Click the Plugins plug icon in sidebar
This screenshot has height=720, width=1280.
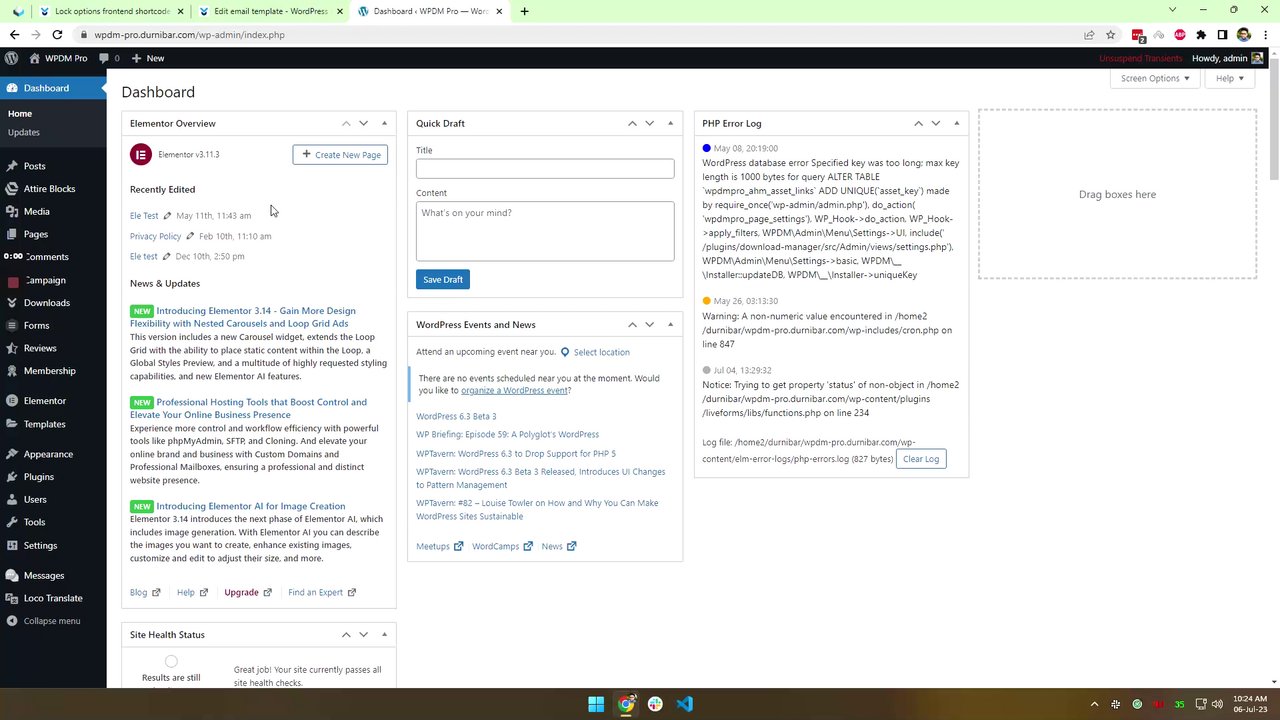(12, 477)
